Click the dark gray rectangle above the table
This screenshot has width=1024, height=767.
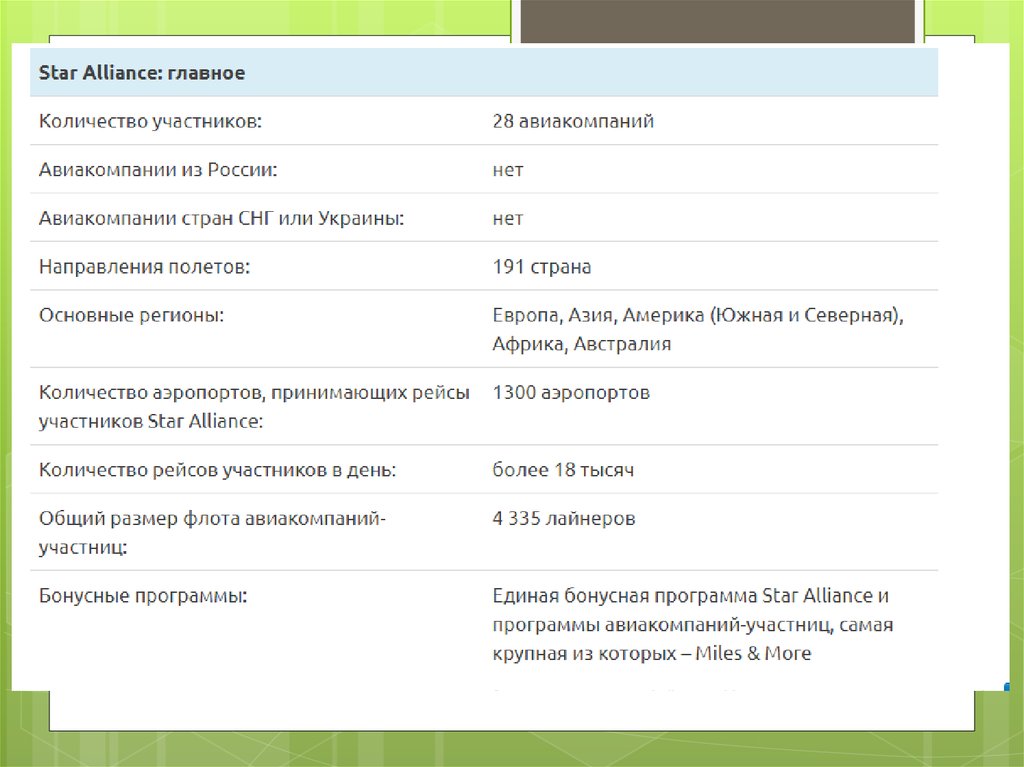pyautogui.click(x=717, y=22)
